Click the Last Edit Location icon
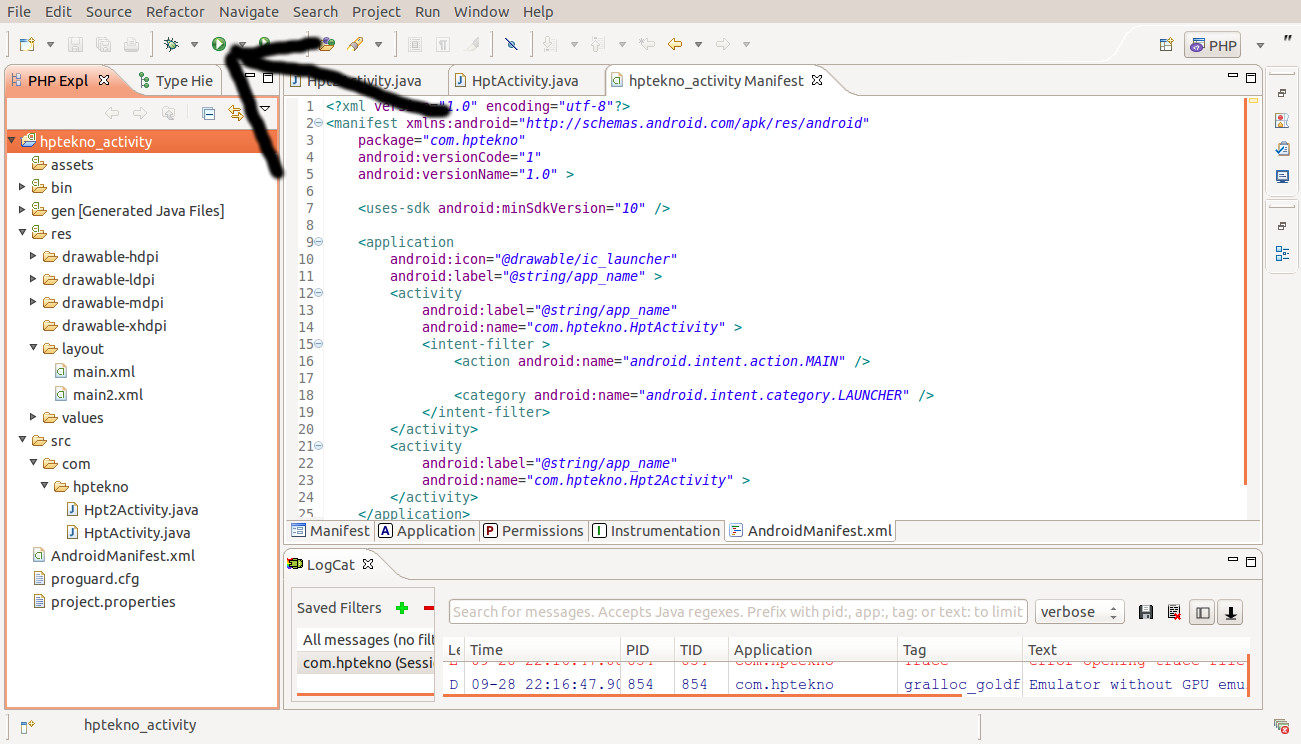 pyautogui.click(x=647, y=44)
